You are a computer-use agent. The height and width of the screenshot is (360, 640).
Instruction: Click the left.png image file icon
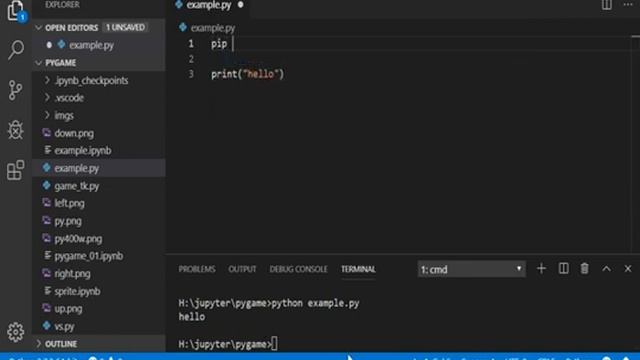47,202
